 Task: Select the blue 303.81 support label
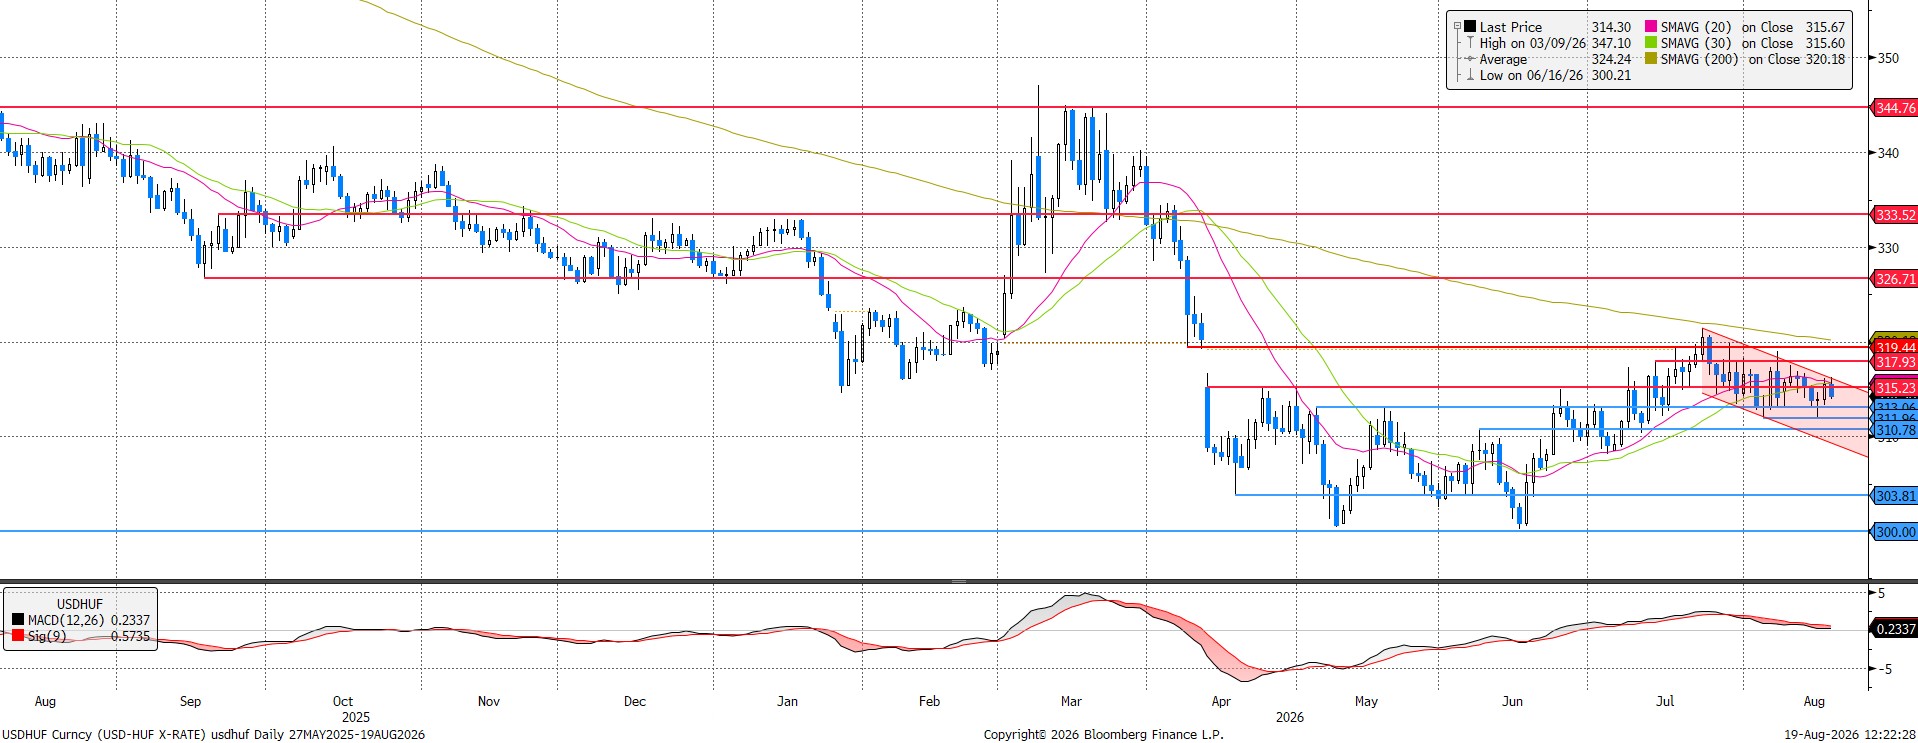click(1894, 496)
